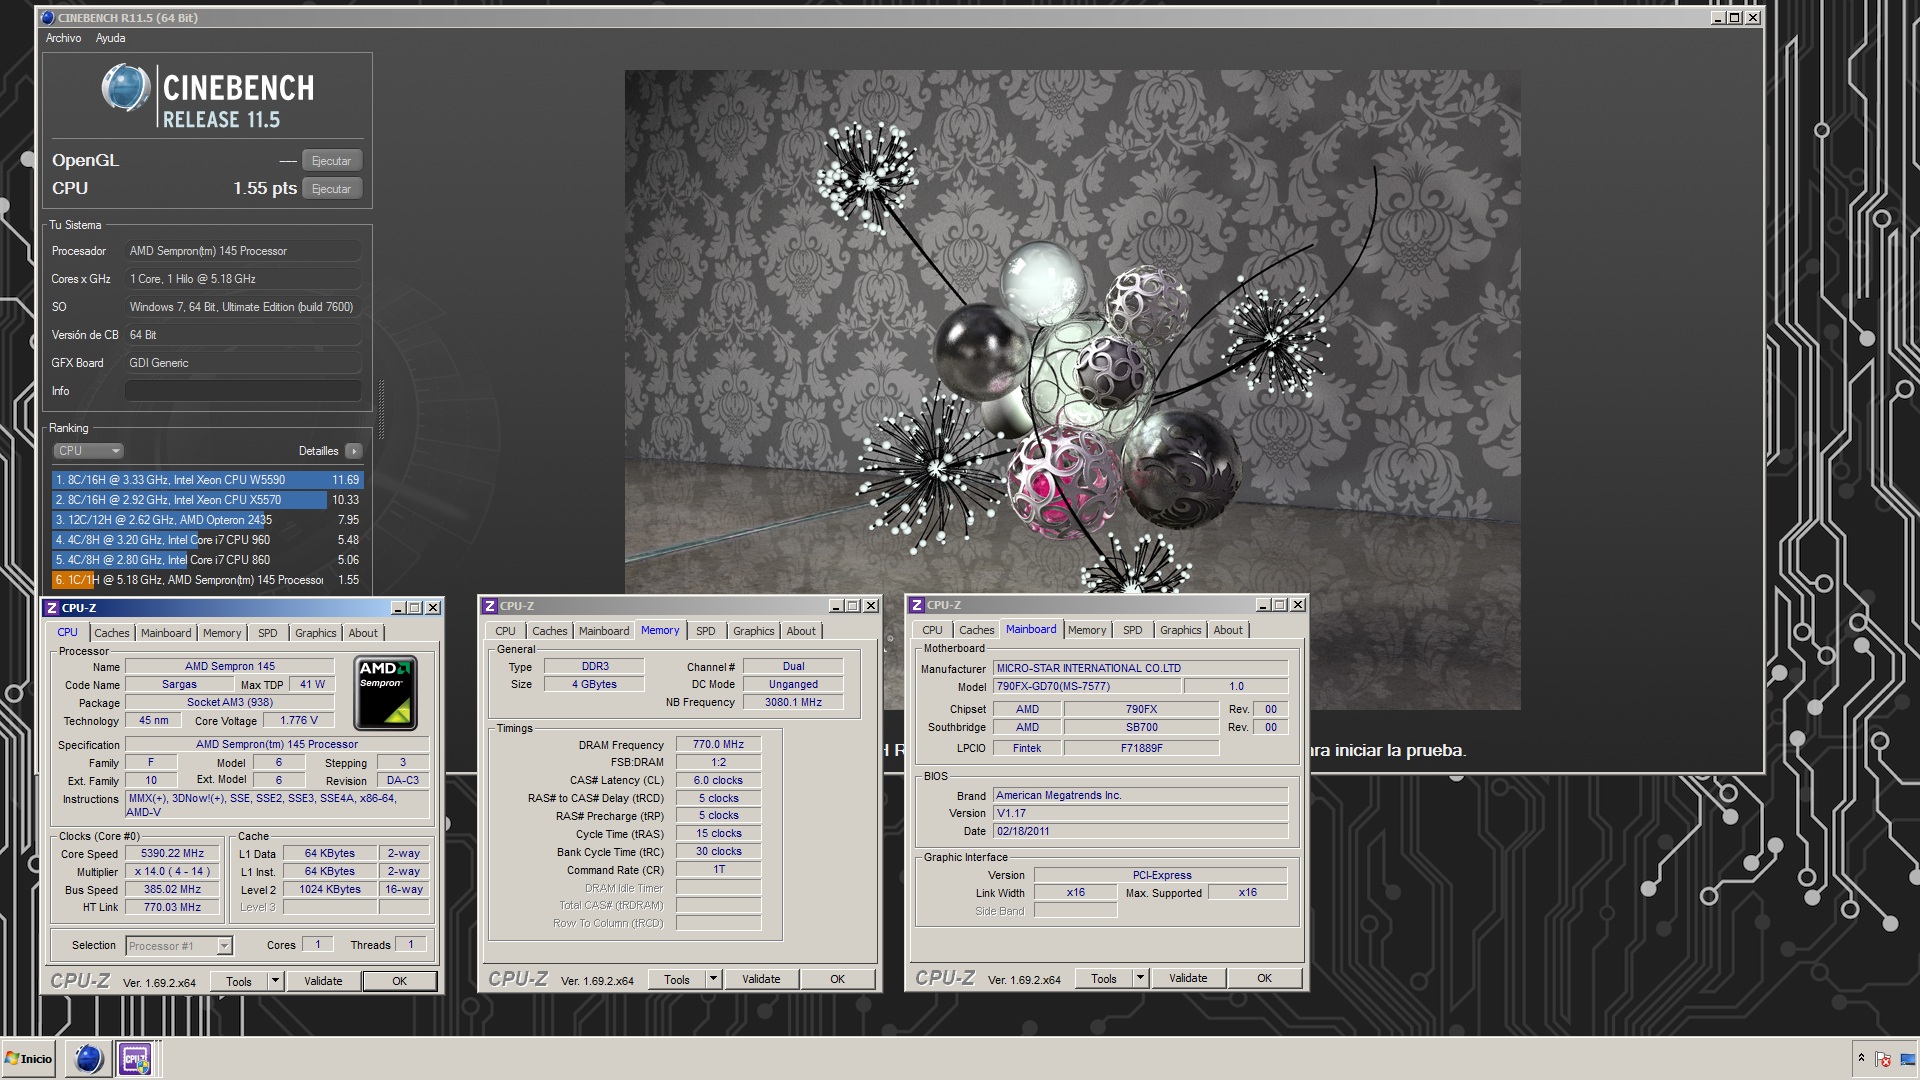1920x1080 pixels.
Task: Run the OpenGL test with Ejecutar
Action: click(x=331, y=161)
